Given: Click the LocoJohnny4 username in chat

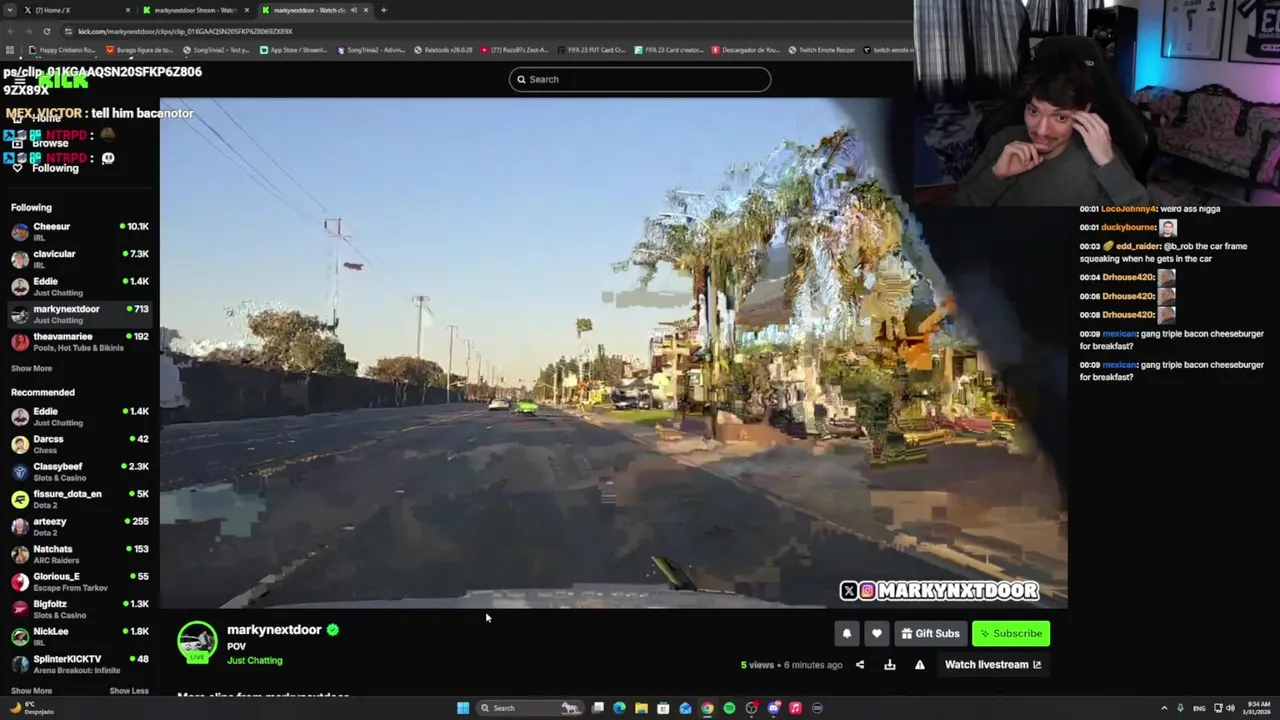Looking at the screenshot, I should [1129, 209].
